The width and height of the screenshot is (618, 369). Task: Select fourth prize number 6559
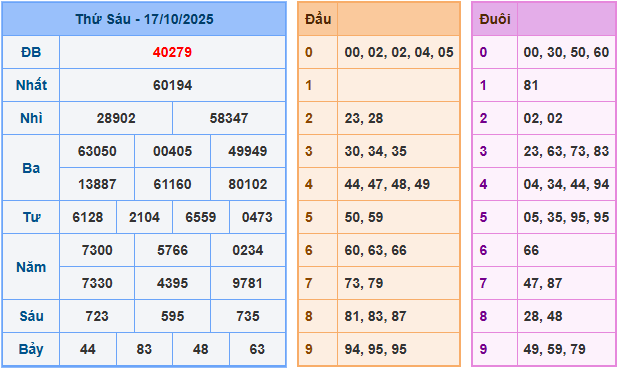[201, 217]
